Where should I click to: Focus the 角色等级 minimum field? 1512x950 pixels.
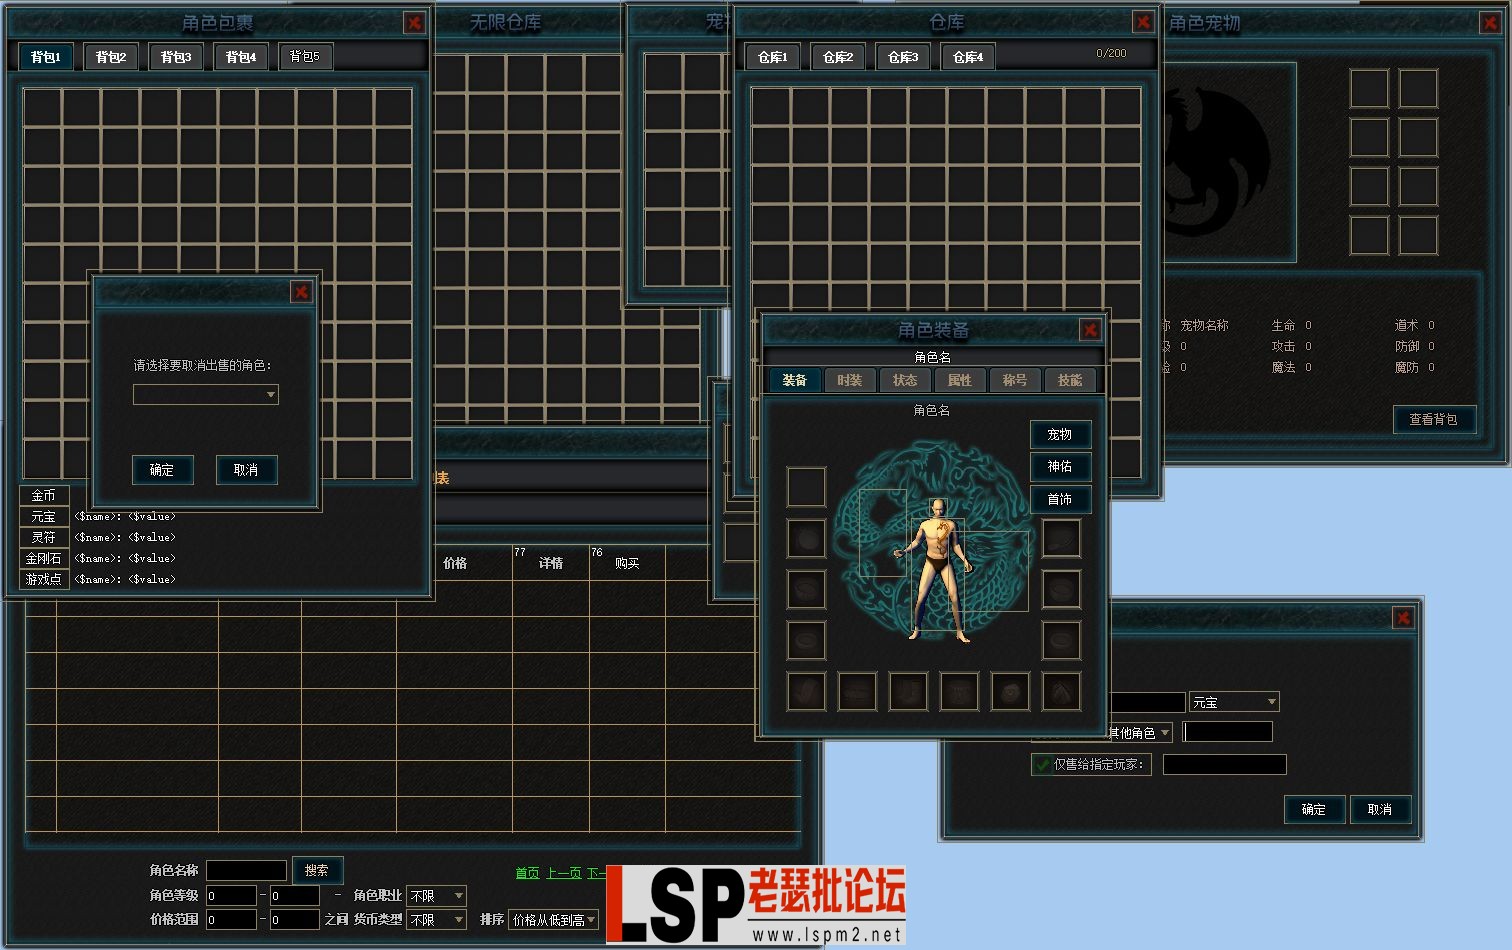coord(232,896)
